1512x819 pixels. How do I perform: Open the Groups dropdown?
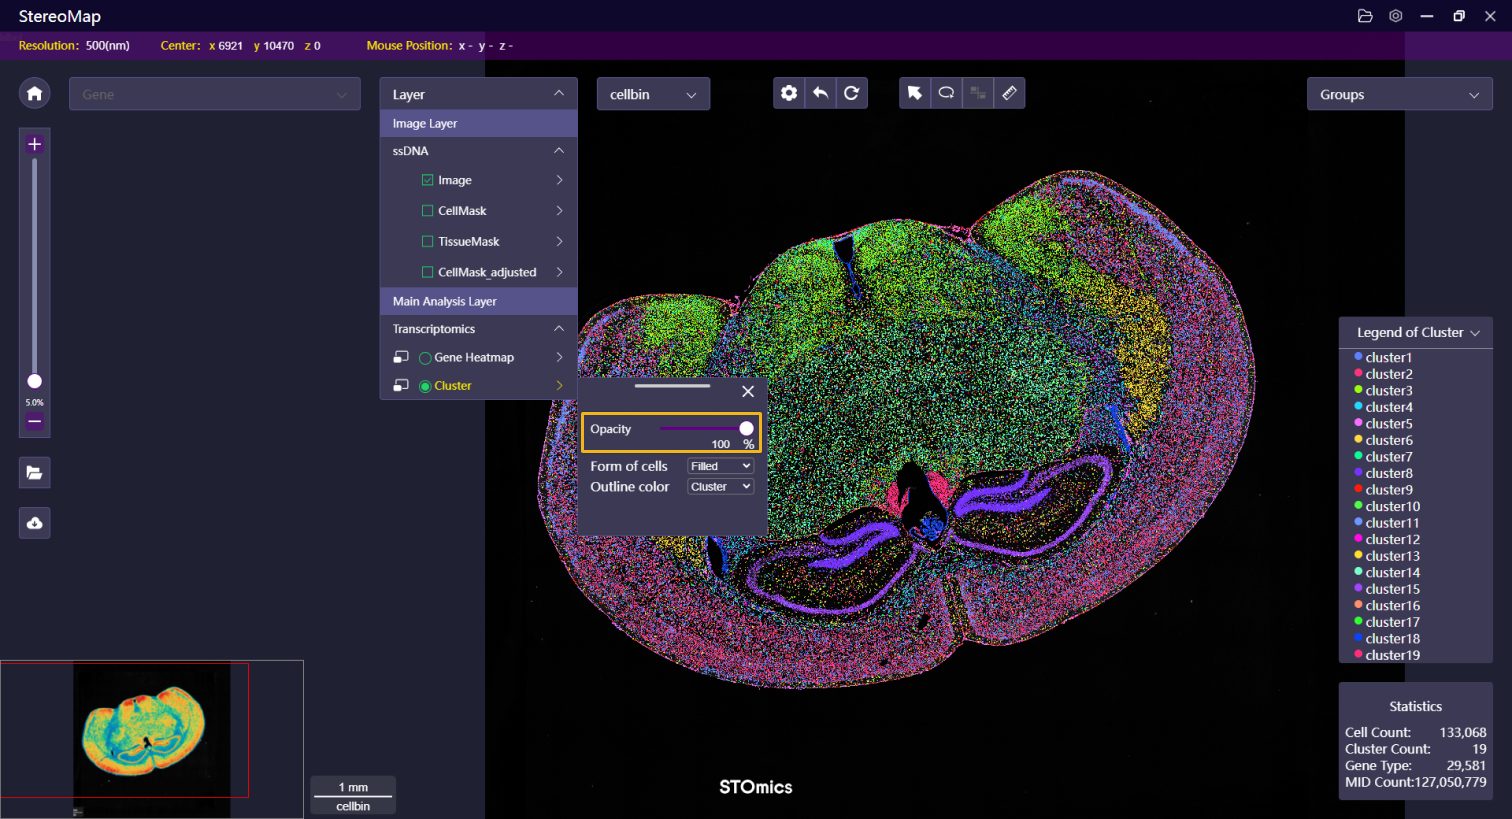pyautogui.click(x=1398, y=95)
